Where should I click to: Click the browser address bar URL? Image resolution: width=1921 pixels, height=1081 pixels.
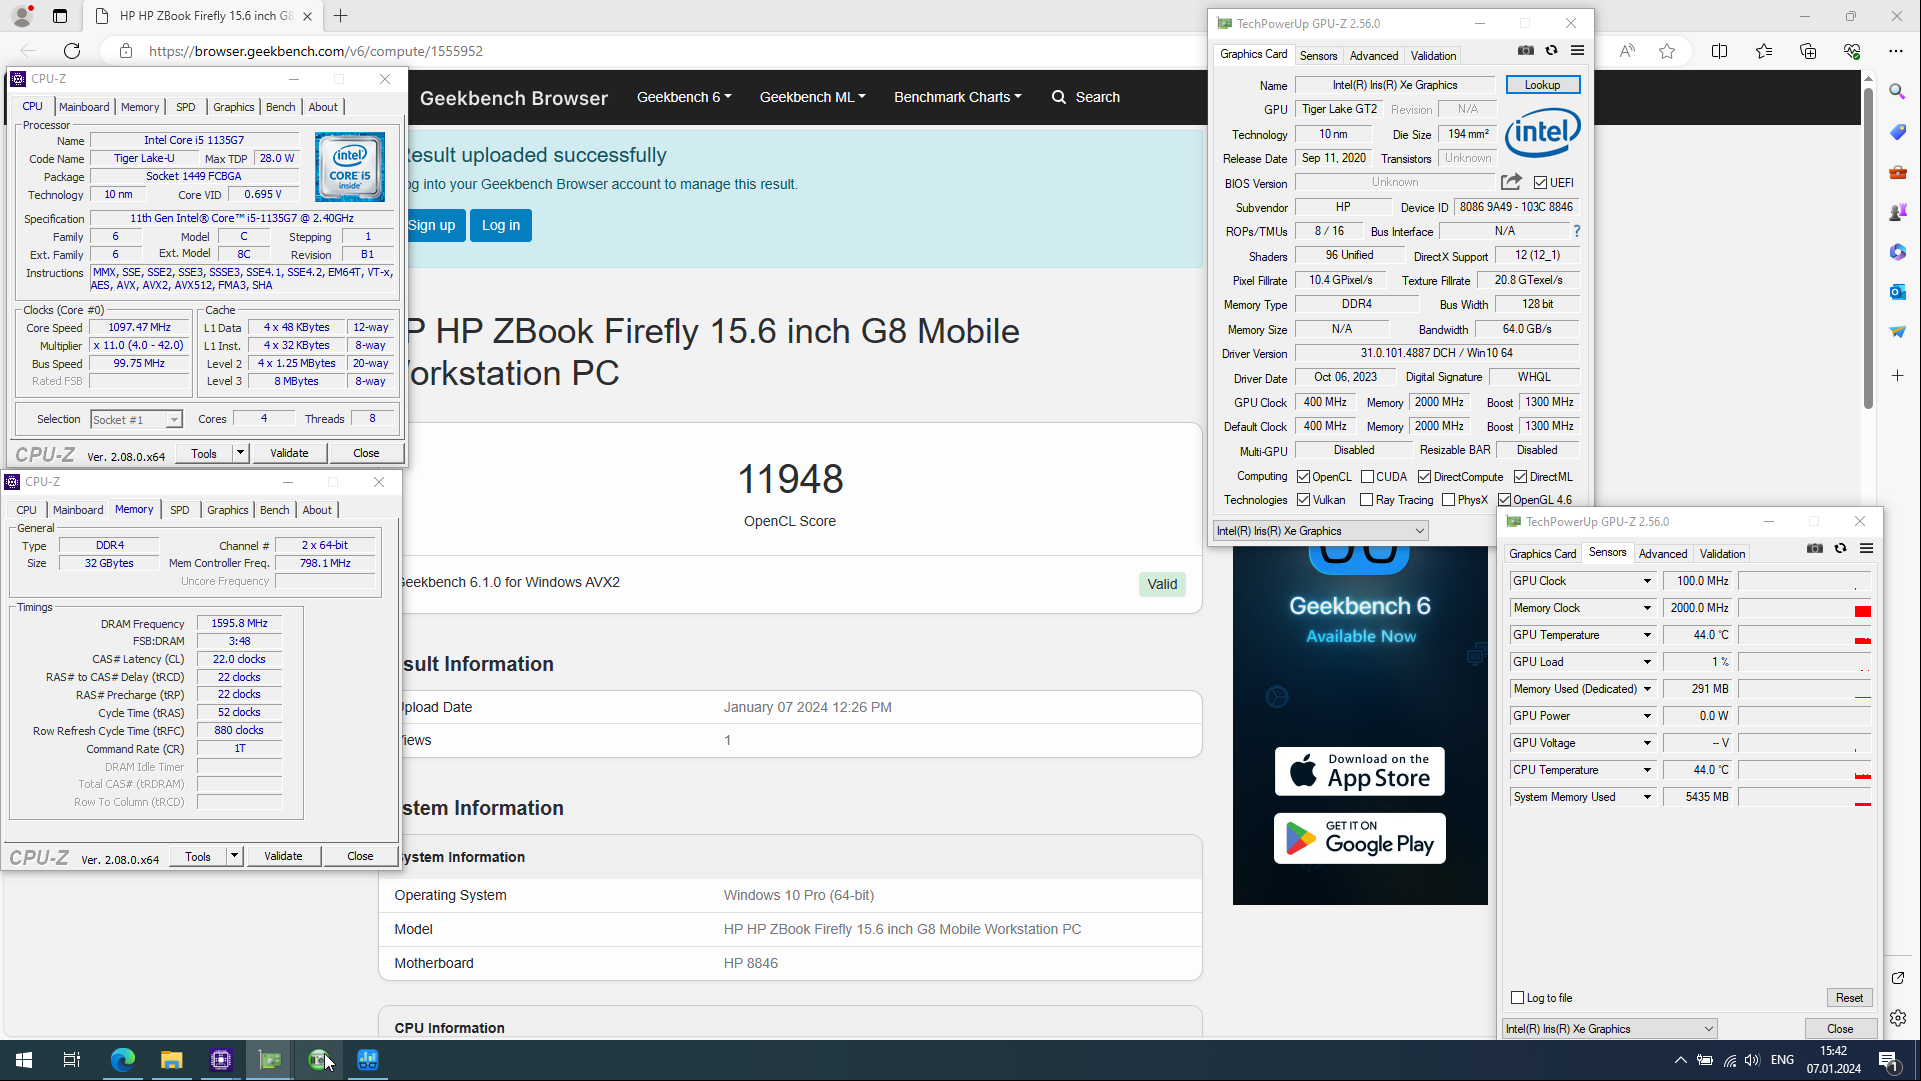coord(316,51)
